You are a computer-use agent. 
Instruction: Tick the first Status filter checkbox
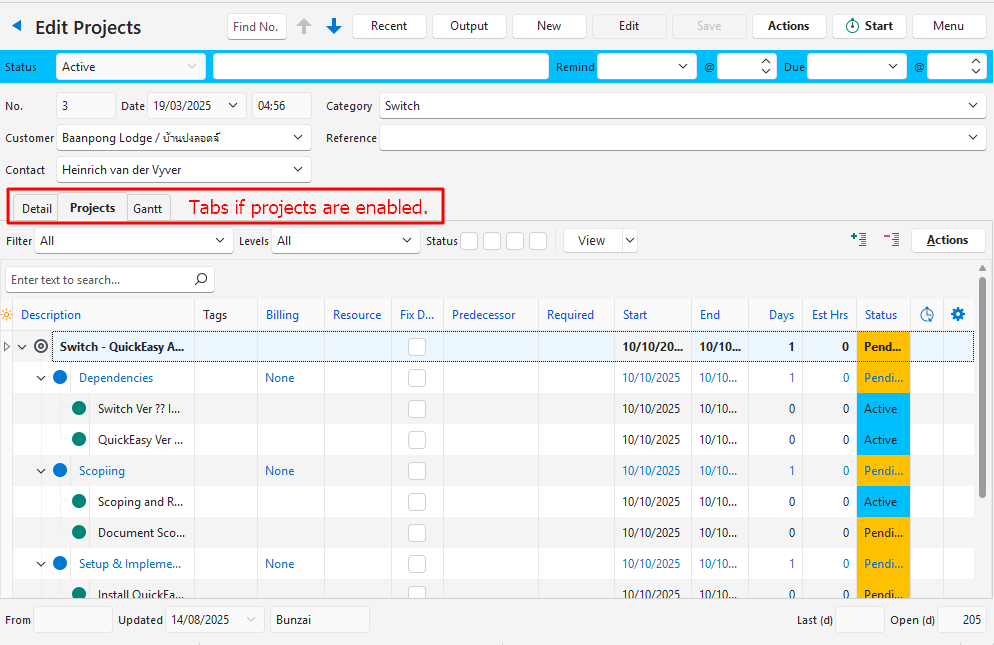coord(469,241)
